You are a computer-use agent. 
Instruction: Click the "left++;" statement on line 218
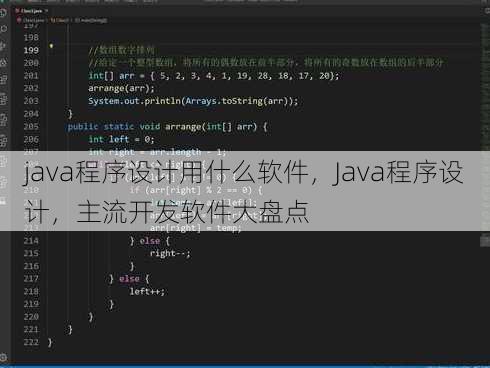pos(147,291)
